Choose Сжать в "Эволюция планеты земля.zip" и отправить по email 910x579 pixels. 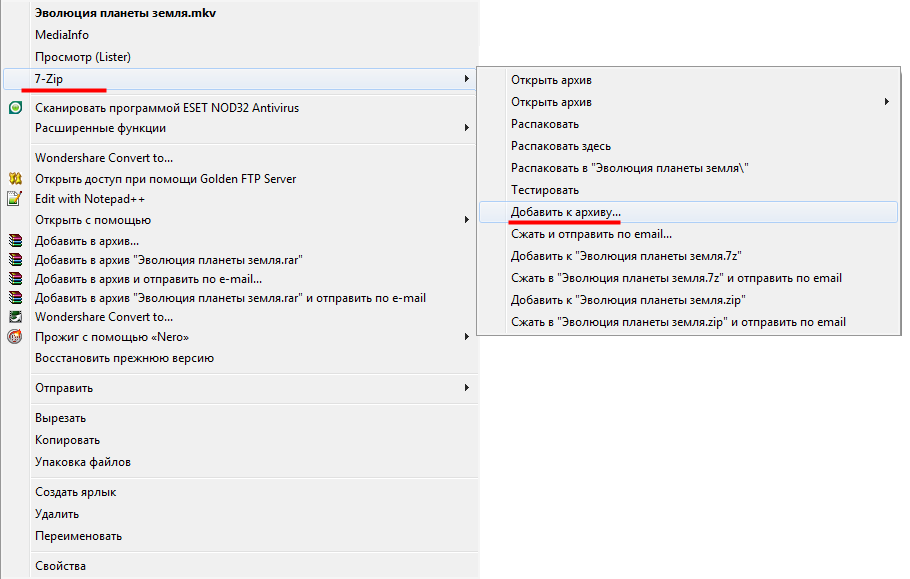click(x=678, y=322)
